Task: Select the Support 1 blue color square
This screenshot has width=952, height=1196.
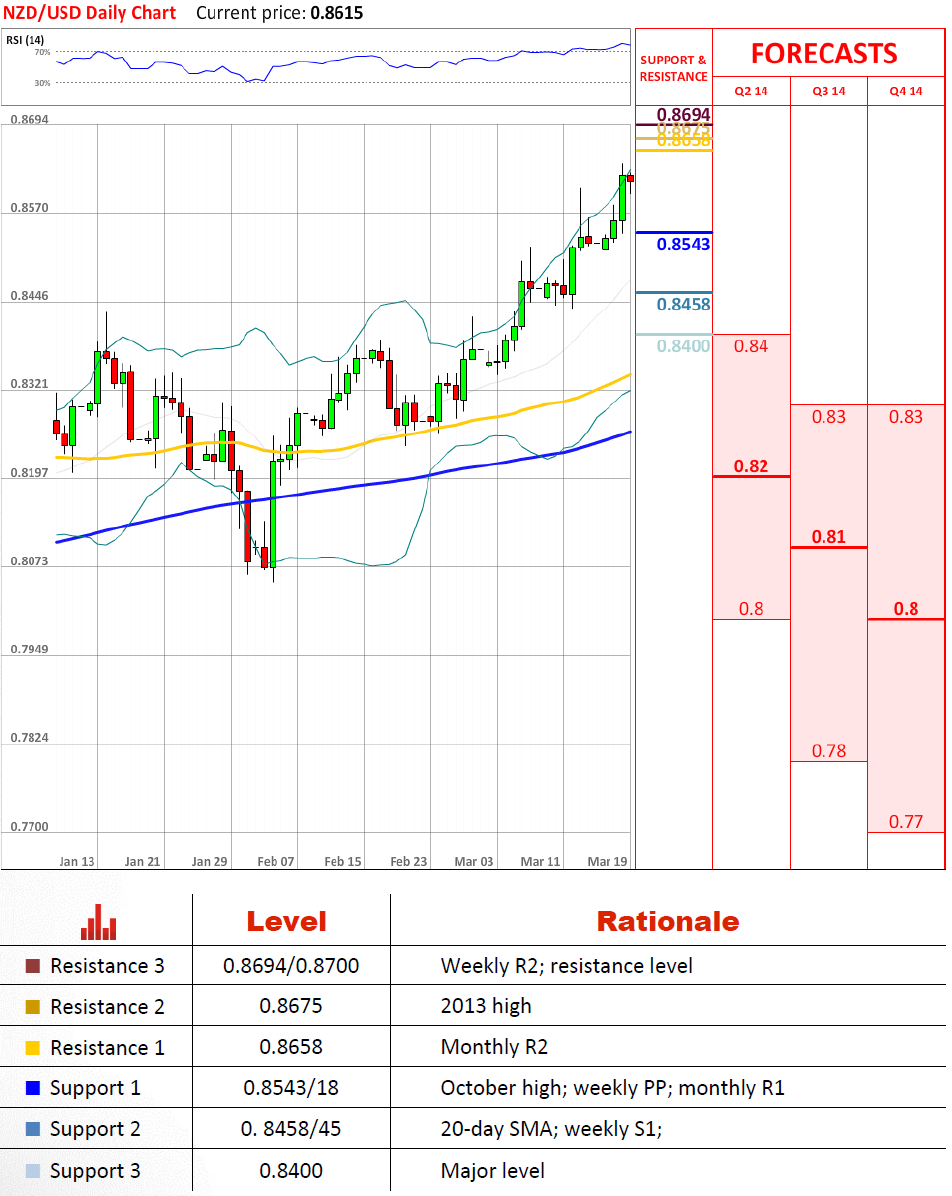Action: [x=33, y=1088]
